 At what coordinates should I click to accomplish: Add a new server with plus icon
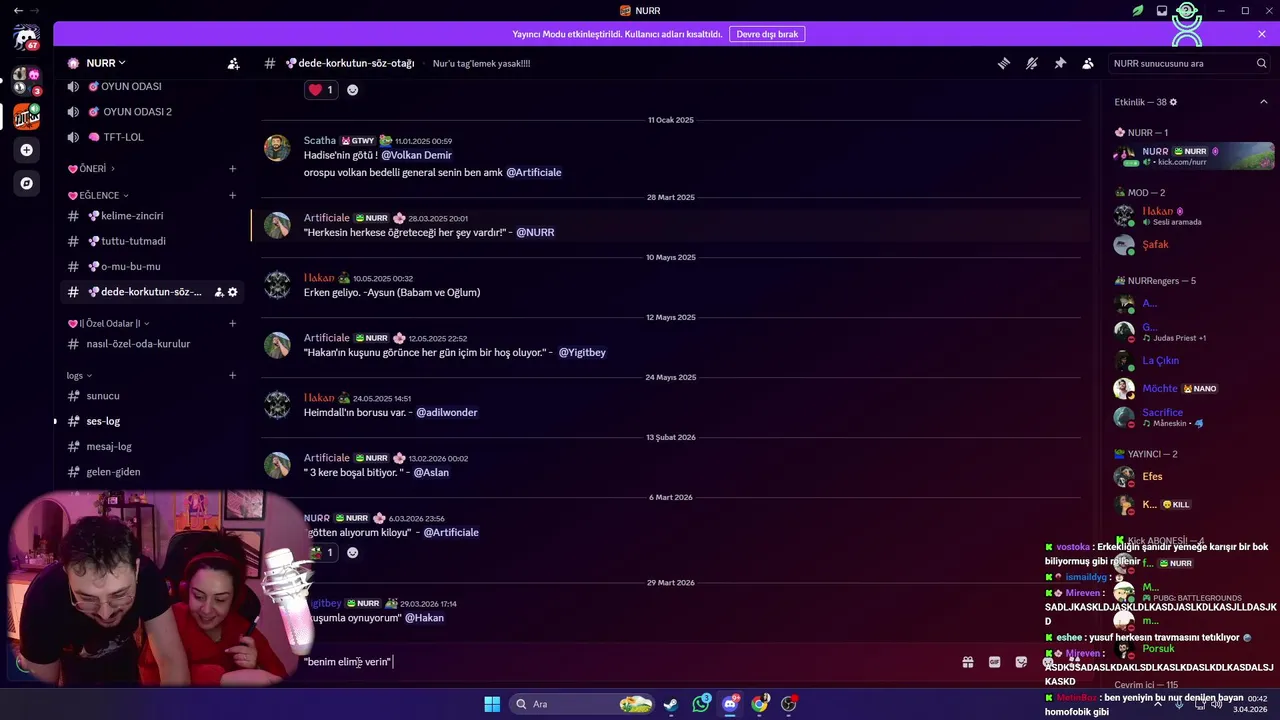tap(26, 150)
